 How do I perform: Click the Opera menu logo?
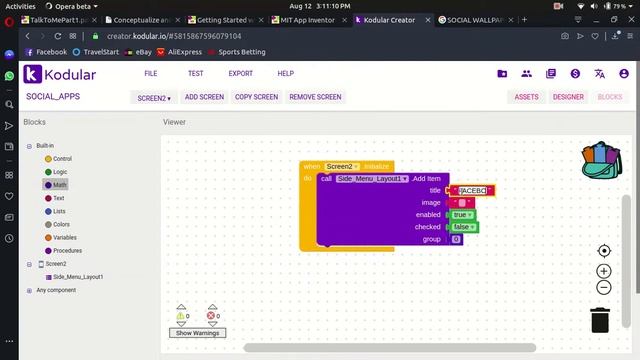click(x=9, y=22)
